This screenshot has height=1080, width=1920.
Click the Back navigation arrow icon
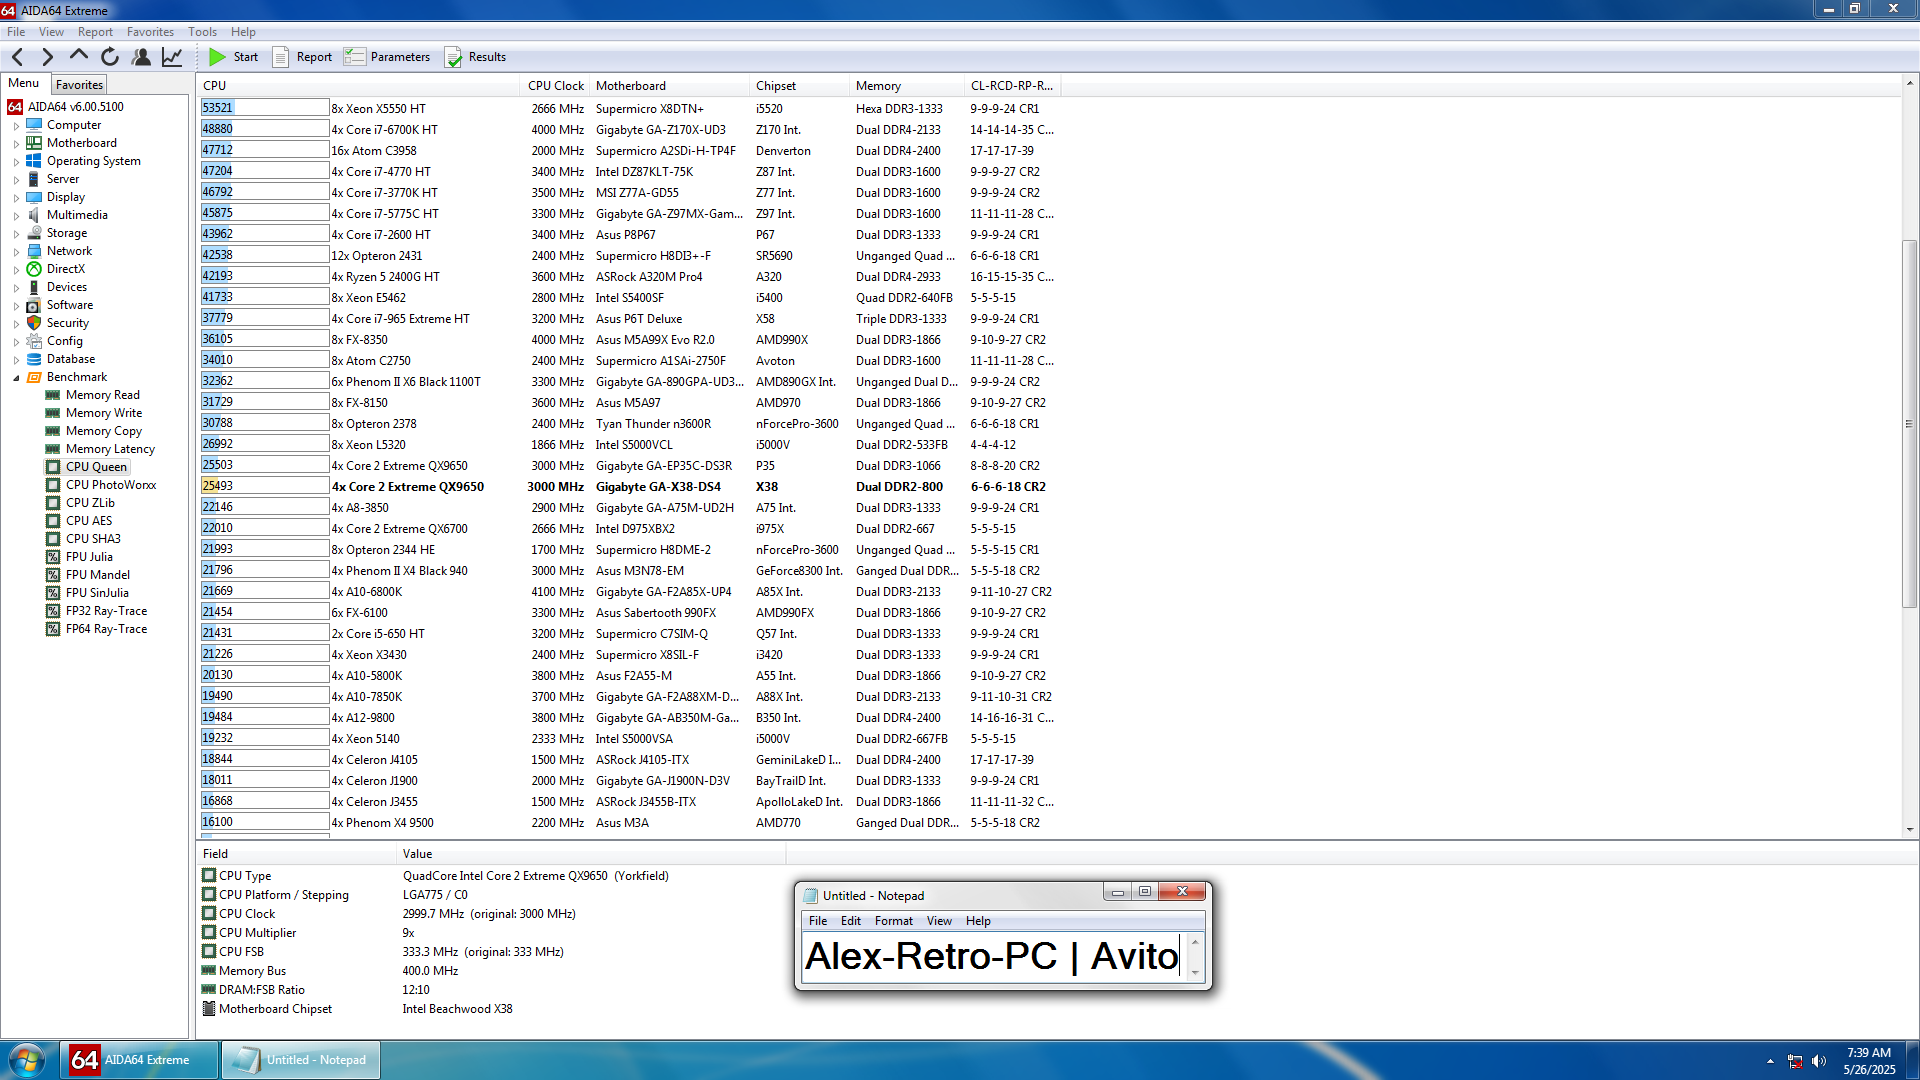(x=17, y=57)
